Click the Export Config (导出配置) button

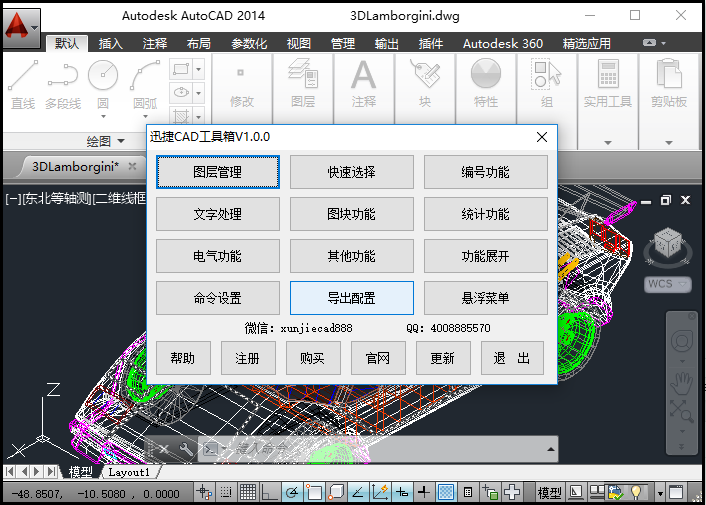(x=352, y=298)
